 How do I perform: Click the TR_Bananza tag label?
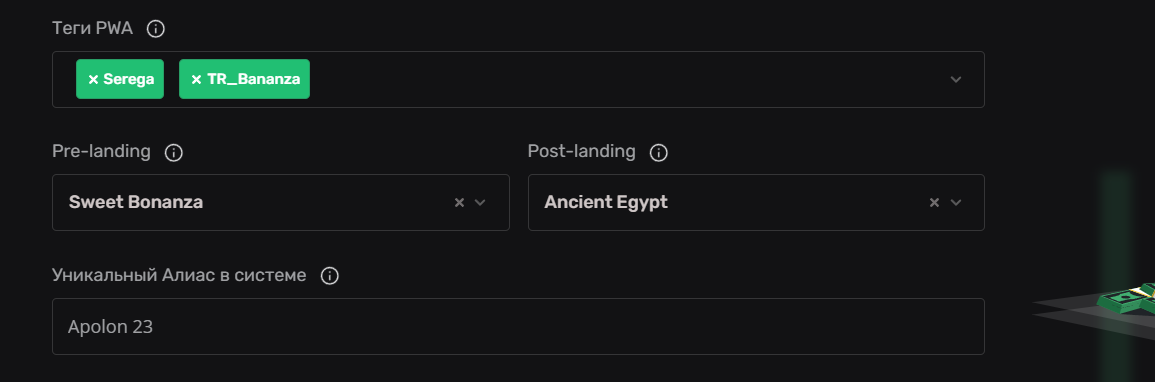point(253,79)
